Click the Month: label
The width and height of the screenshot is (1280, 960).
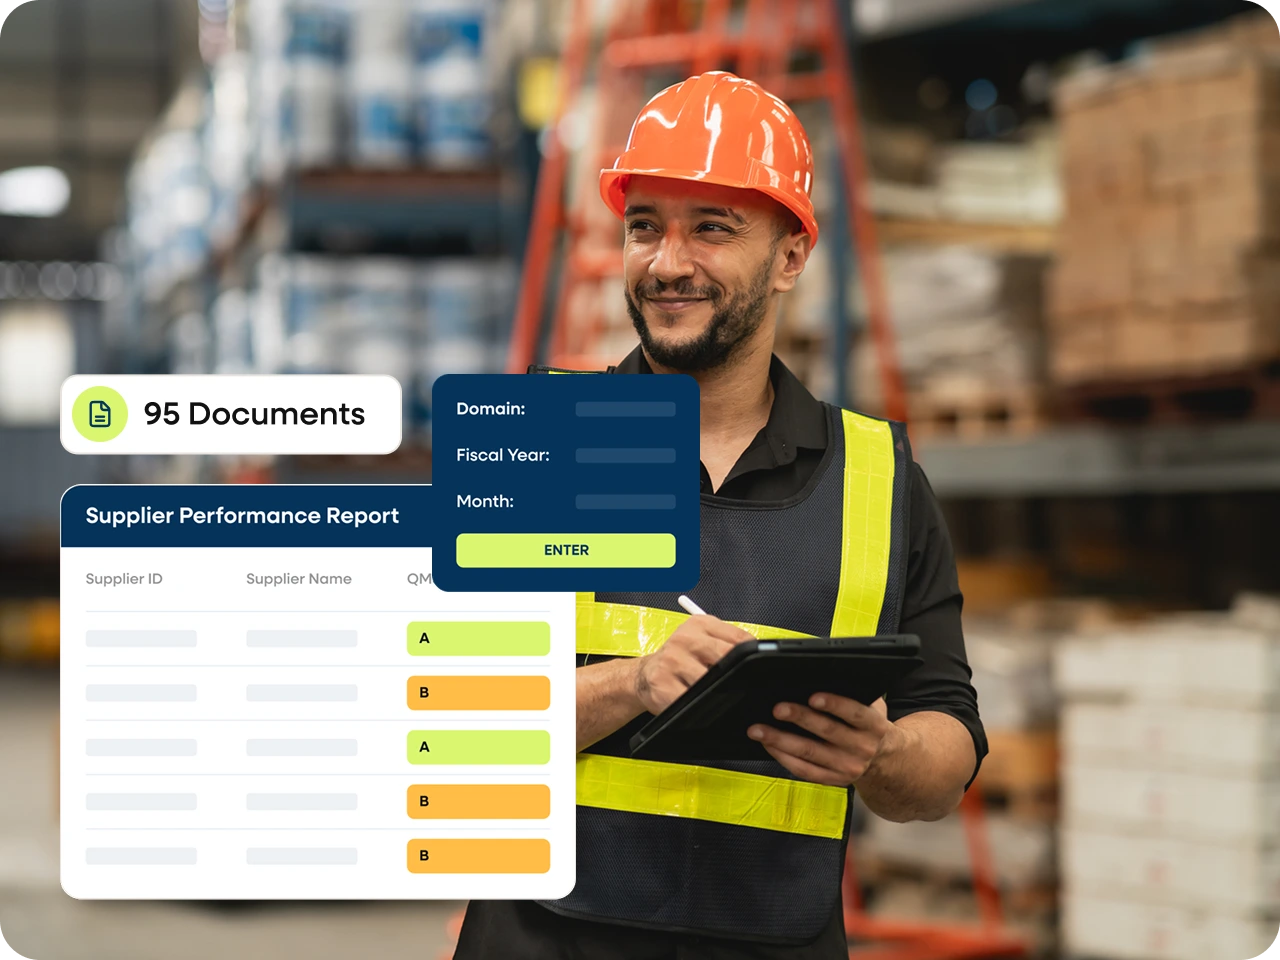(x=485, y=501)
